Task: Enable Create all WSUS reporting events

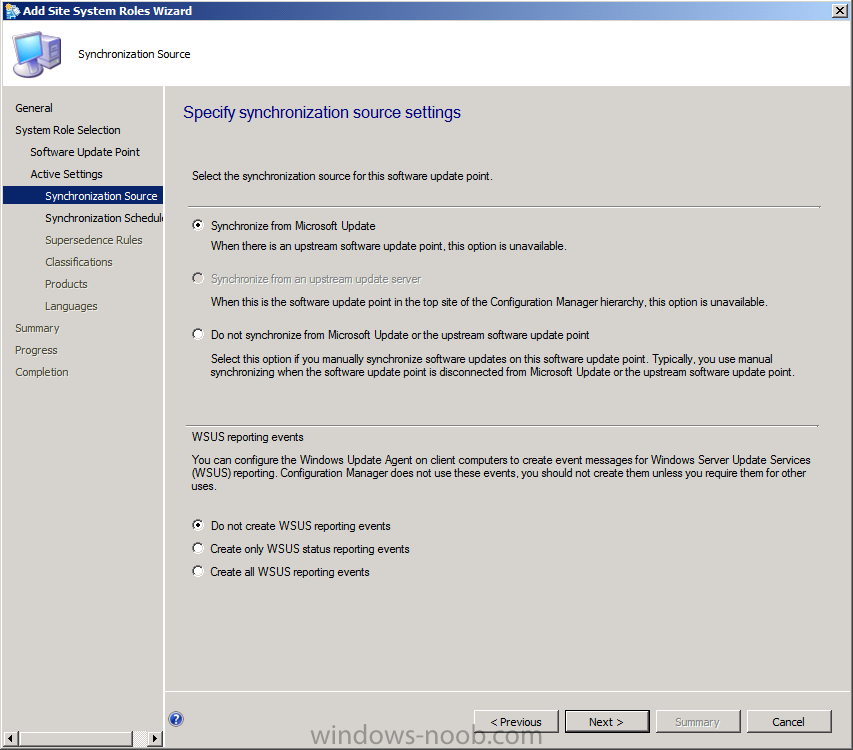Action: pyautogui.click(x=198, y=571)
